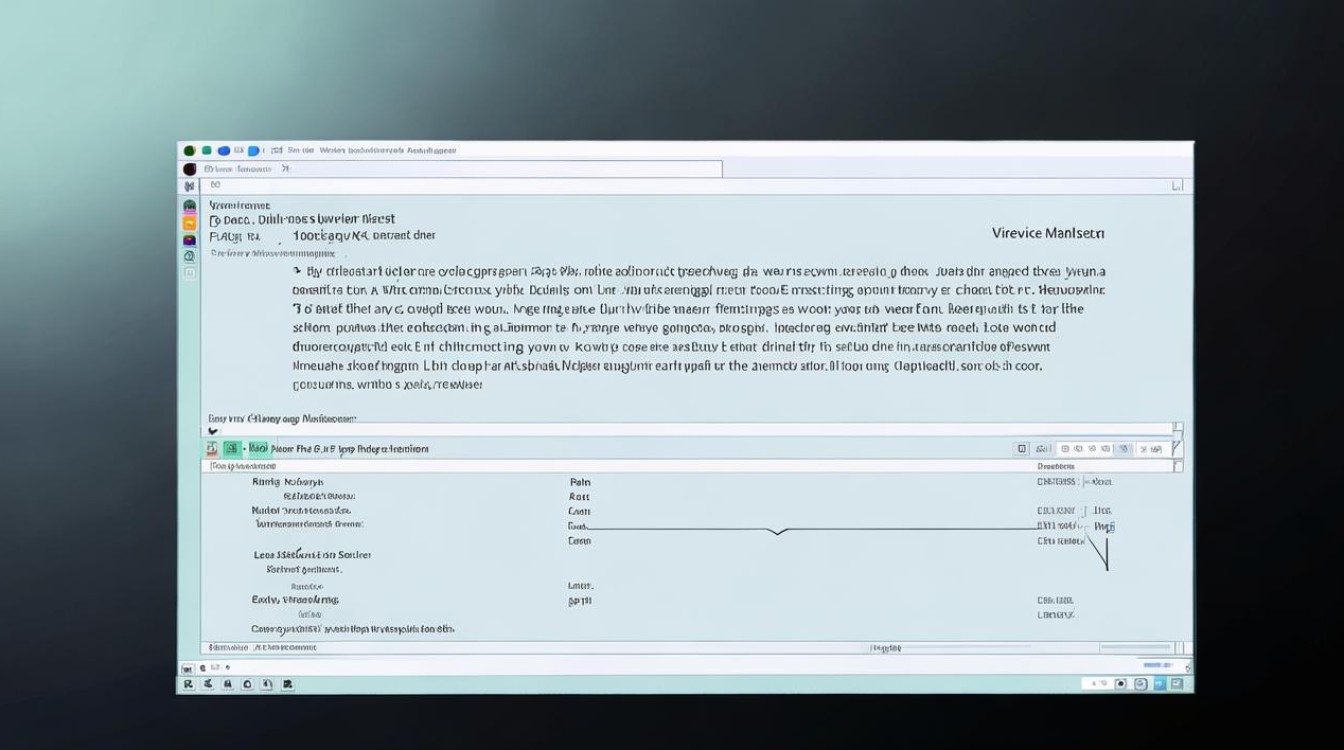The height and width of the screenshot is (750, 1344).
Task: Click the green-and-pink icon in left sidebar
Action: pyautogui.click(x=189, y=206)
